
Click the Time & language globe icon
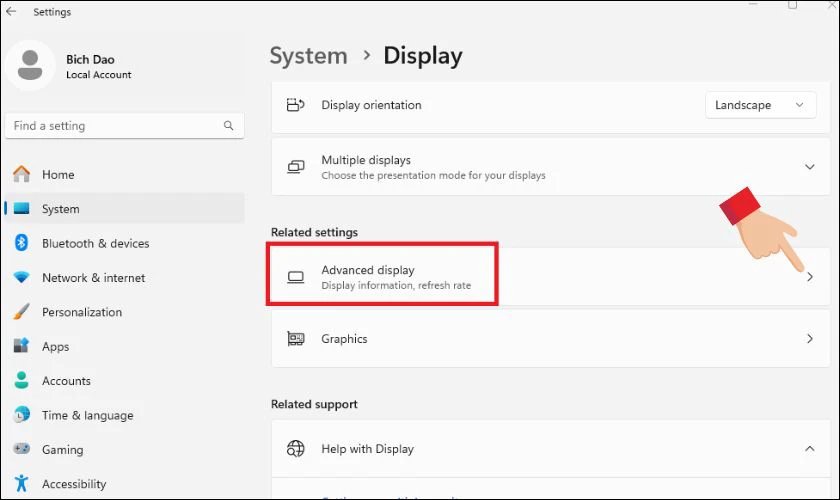tap(21, 415)
